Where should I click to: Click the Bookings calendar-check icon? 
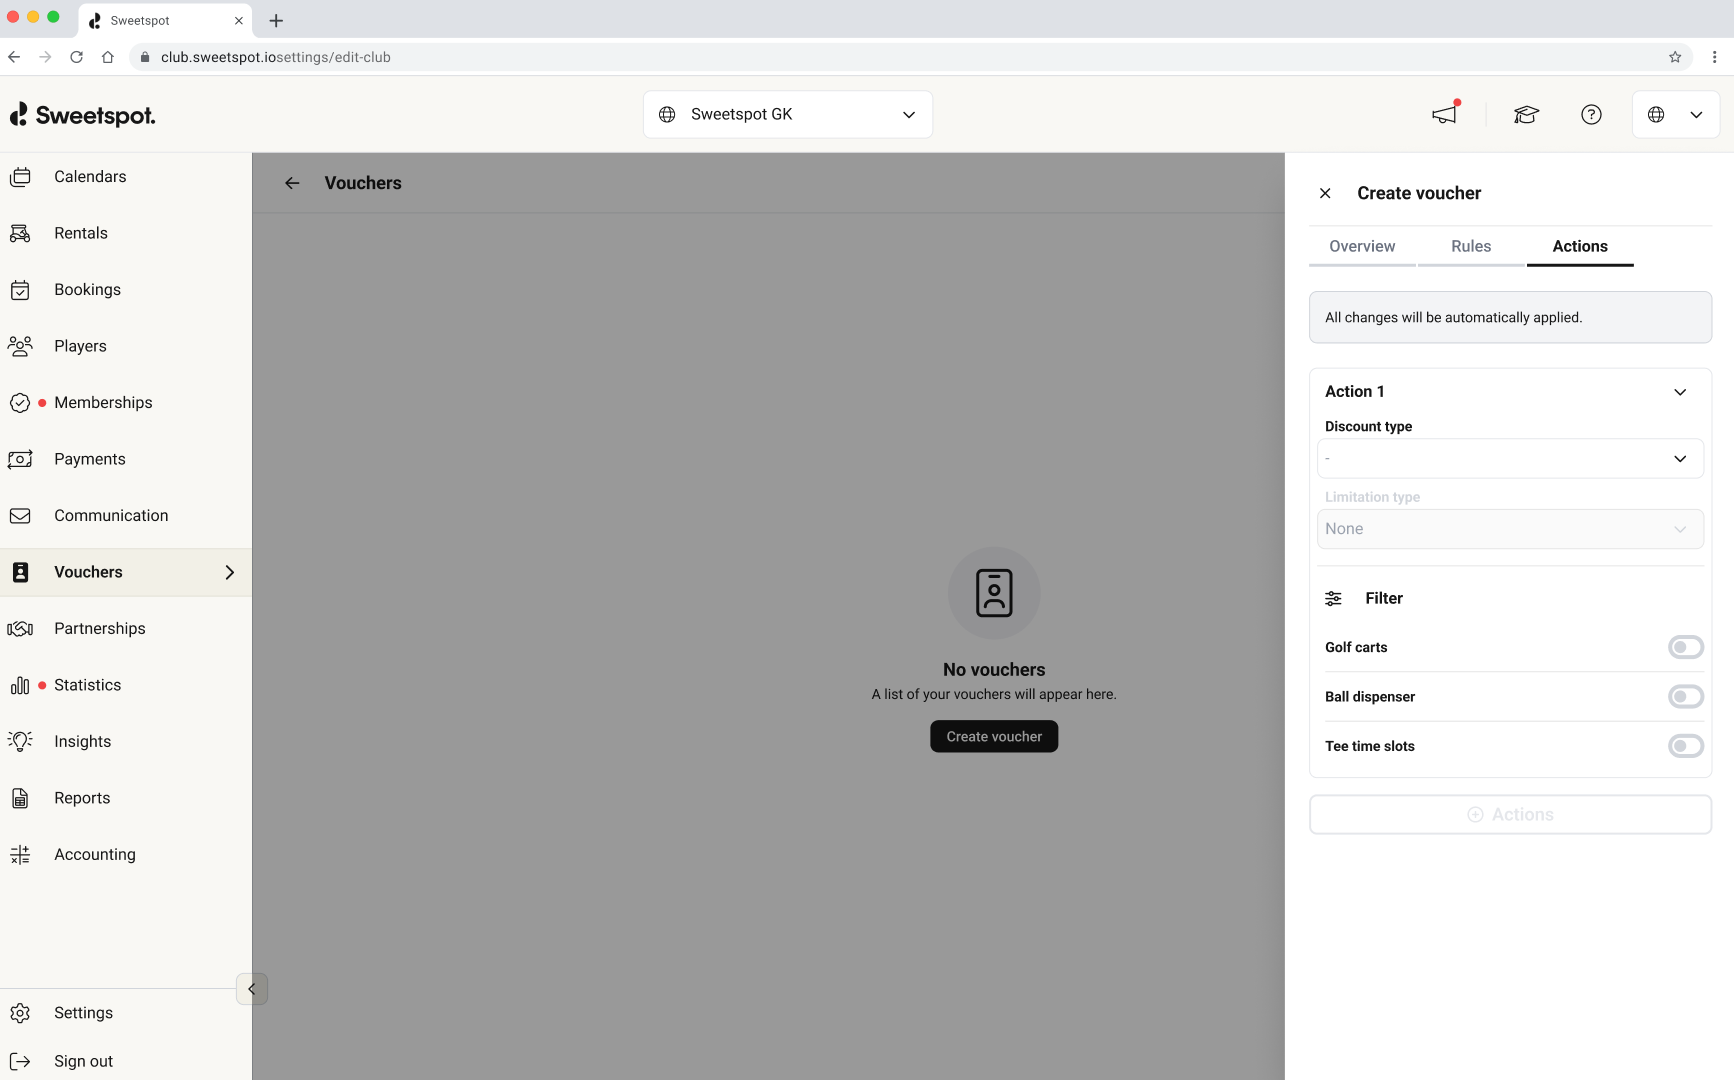point(20,290)
